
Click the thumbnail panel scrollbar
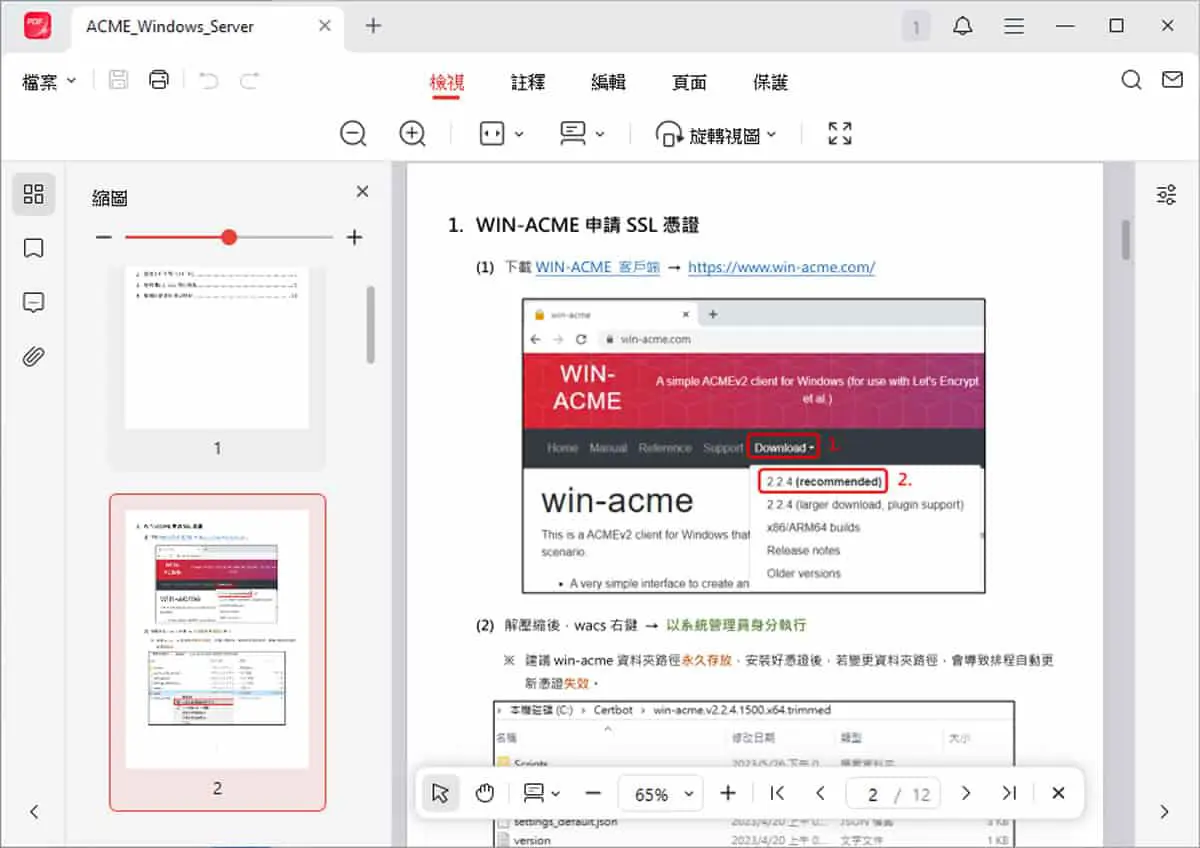(x=371, y=325)
